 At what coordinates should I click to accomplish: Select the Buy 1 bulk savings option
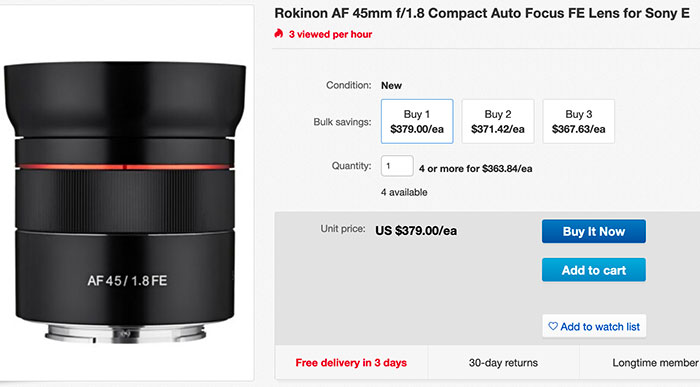tap(417, 121)
